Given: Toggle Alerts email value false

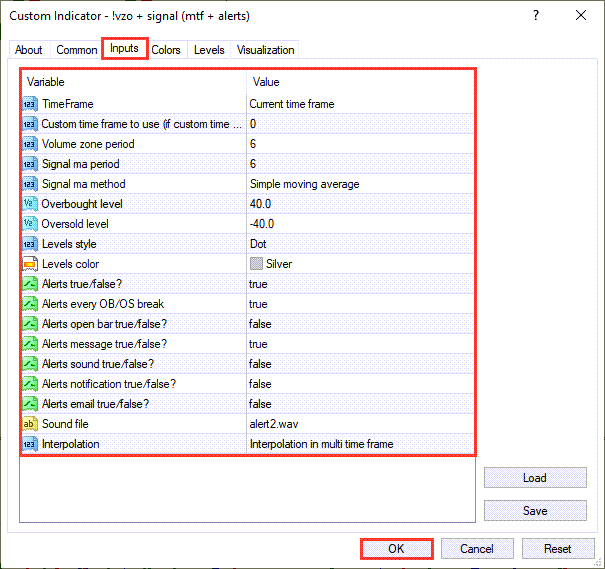Looking at the screenshot, I should [x=260, y=404].
